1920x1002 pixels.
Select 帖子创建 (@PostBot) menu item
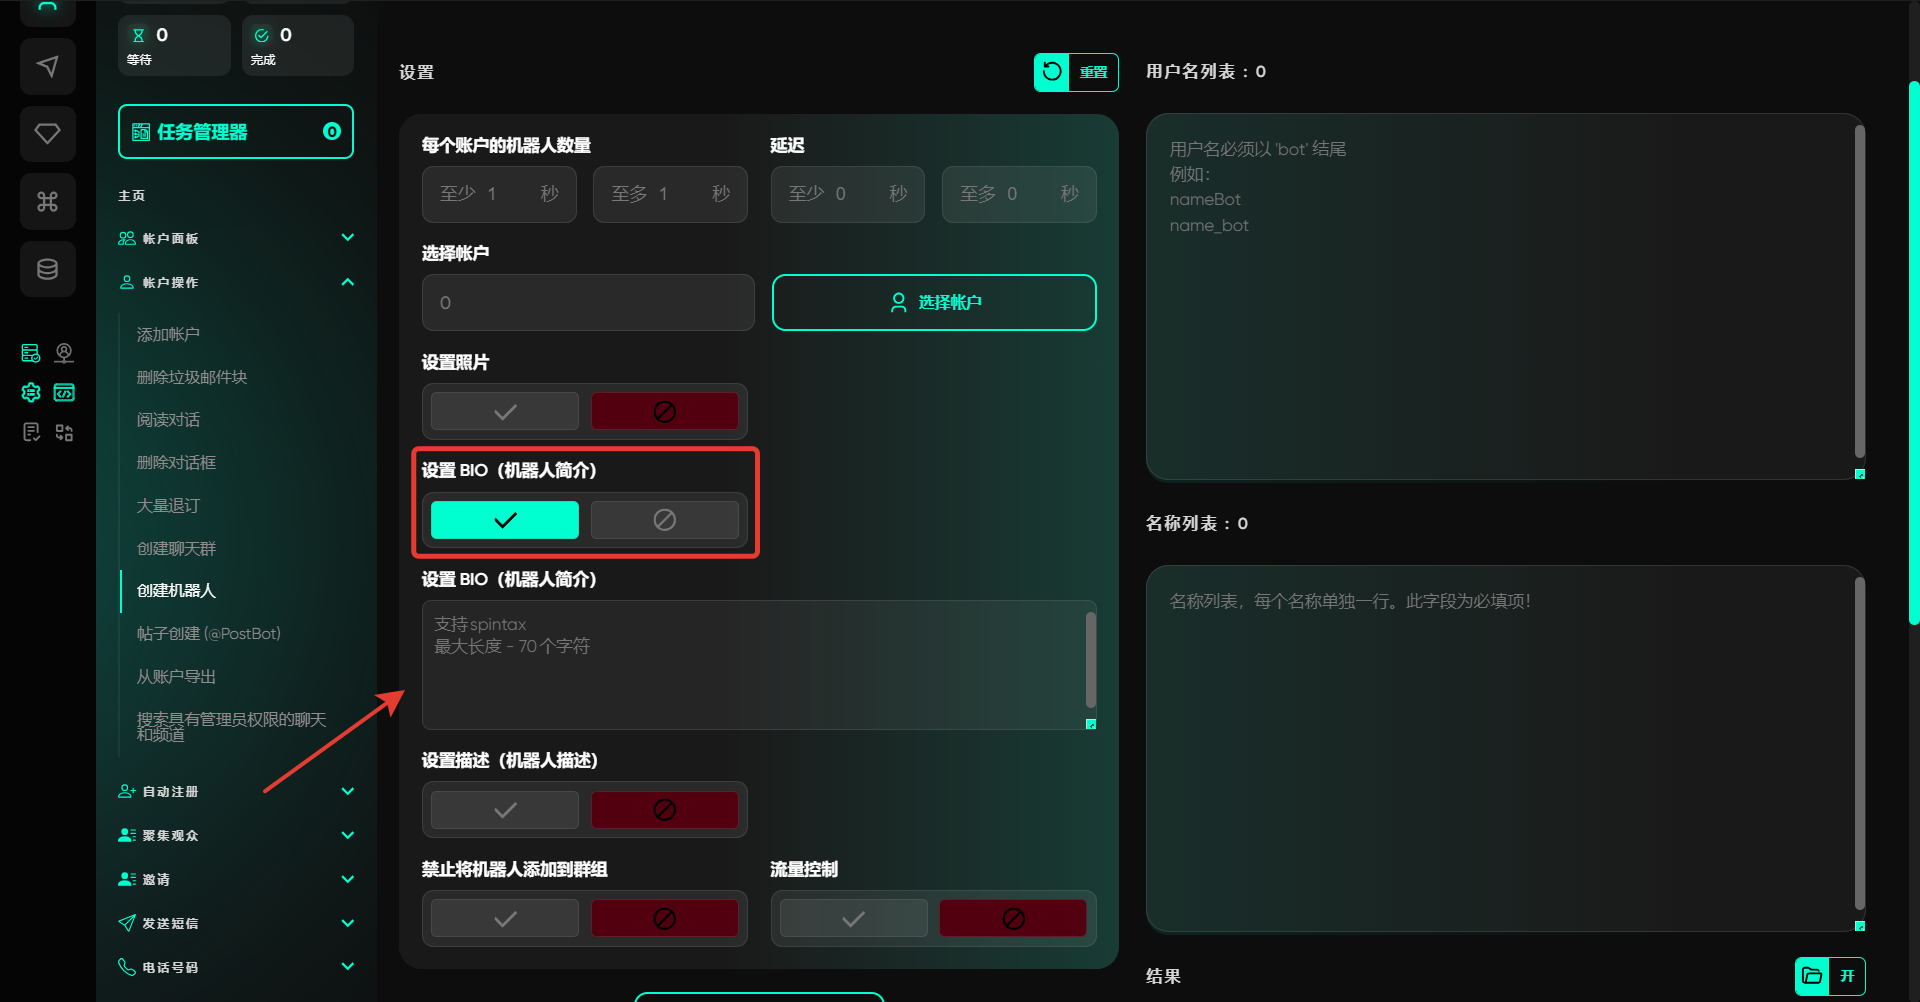208,633
